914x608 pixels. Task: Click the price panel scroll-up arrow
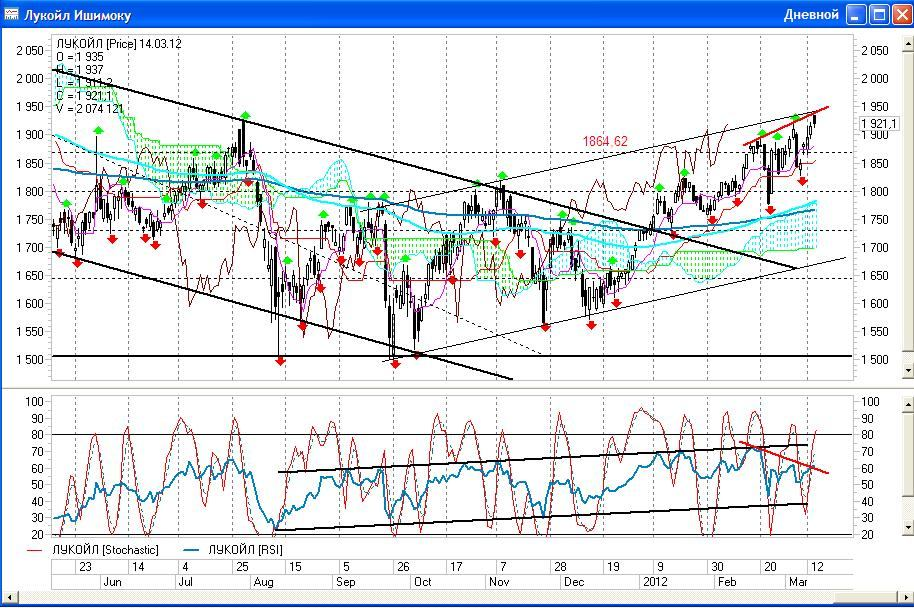pos(908,43)
